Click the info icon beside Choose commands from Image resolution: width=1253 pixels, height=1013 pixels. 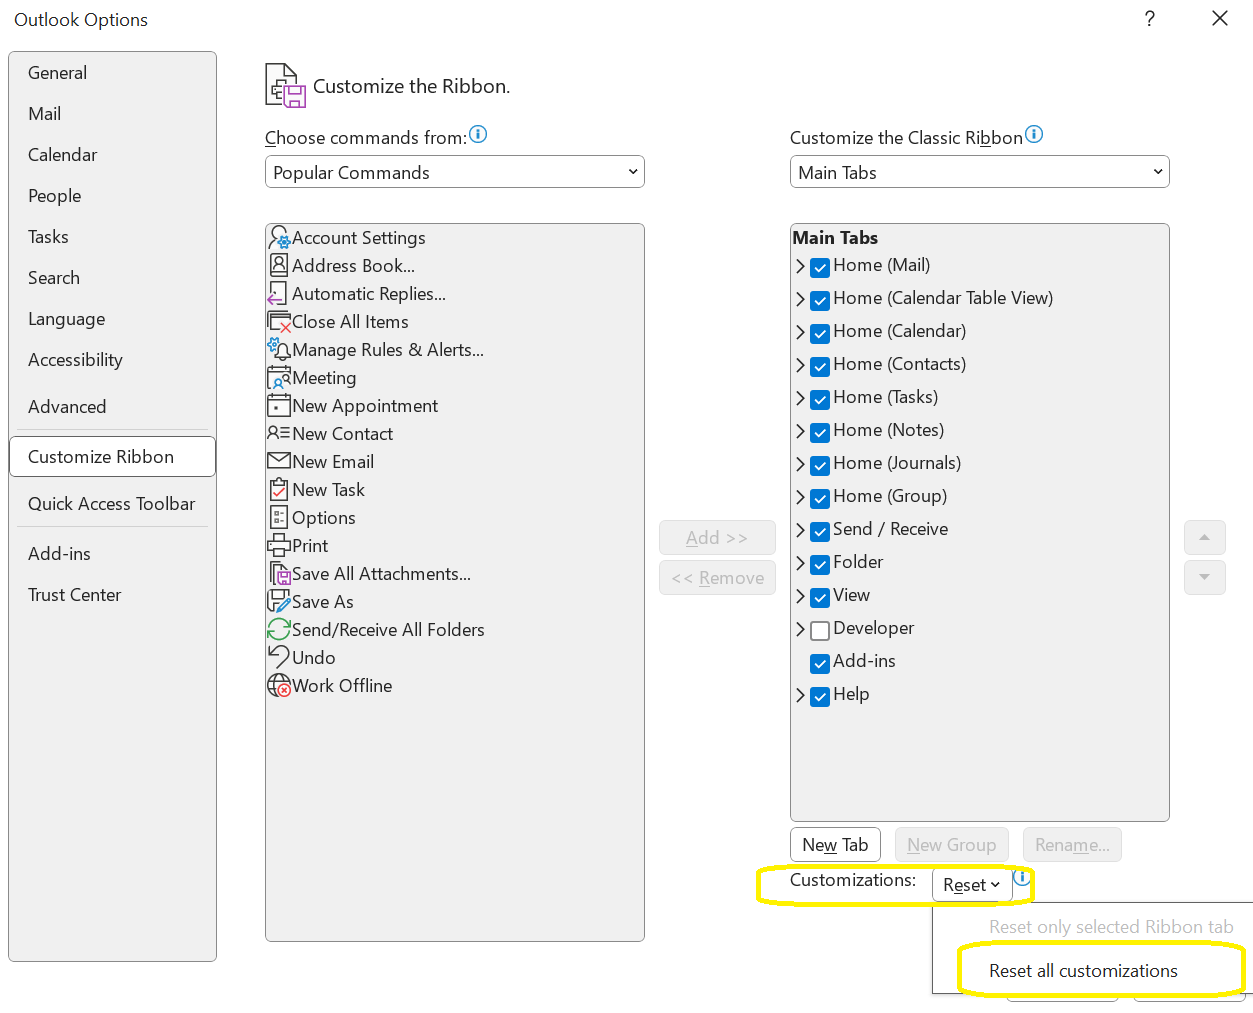tap(478, 134)
